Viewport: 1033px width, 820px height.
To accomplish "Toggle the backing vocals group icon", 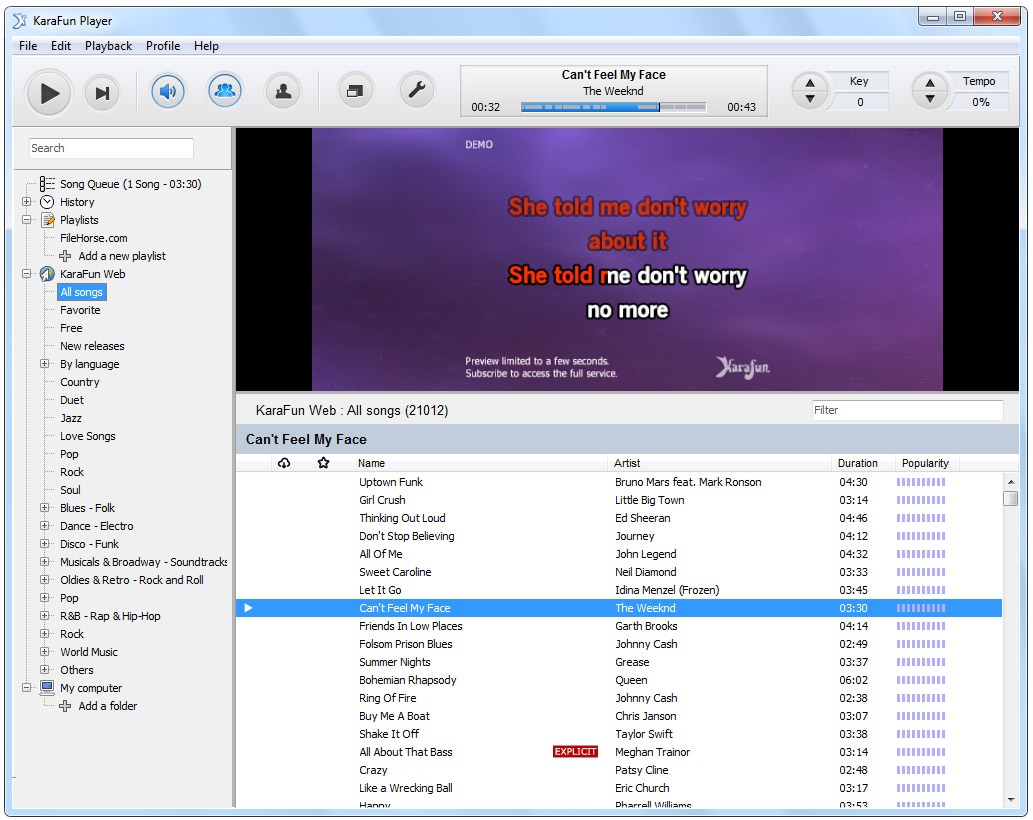I will (226, 92).
